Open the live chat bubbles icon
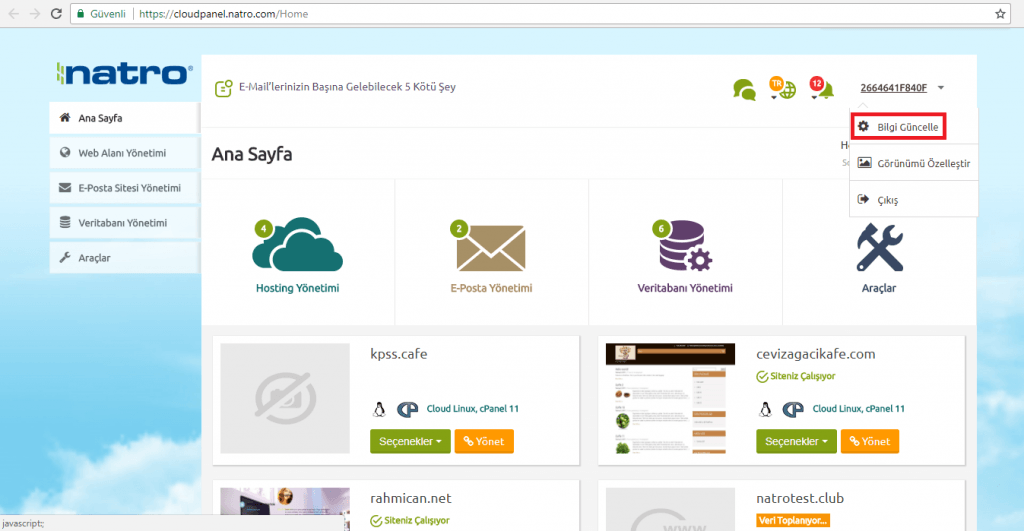This screenshot has width=1024, height=531. point(744,89)
